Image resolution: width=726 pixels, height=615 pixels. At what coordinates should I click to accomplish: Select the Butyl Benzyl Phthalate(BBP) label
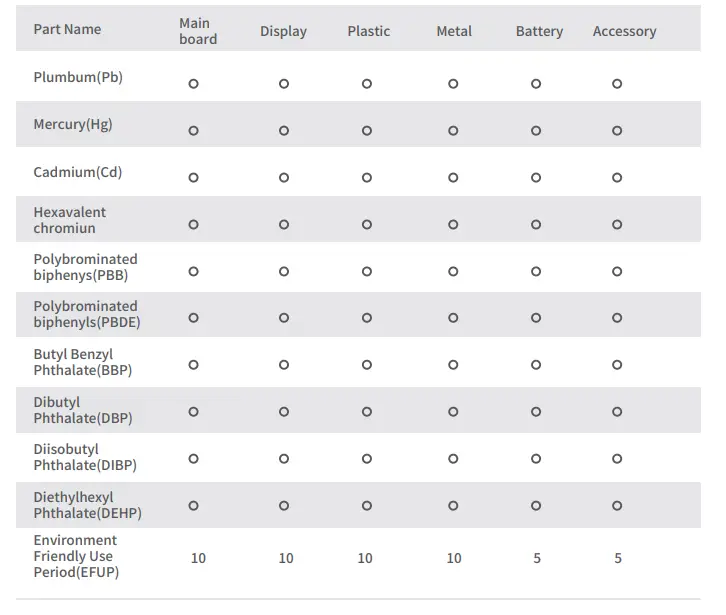point(82,362)
